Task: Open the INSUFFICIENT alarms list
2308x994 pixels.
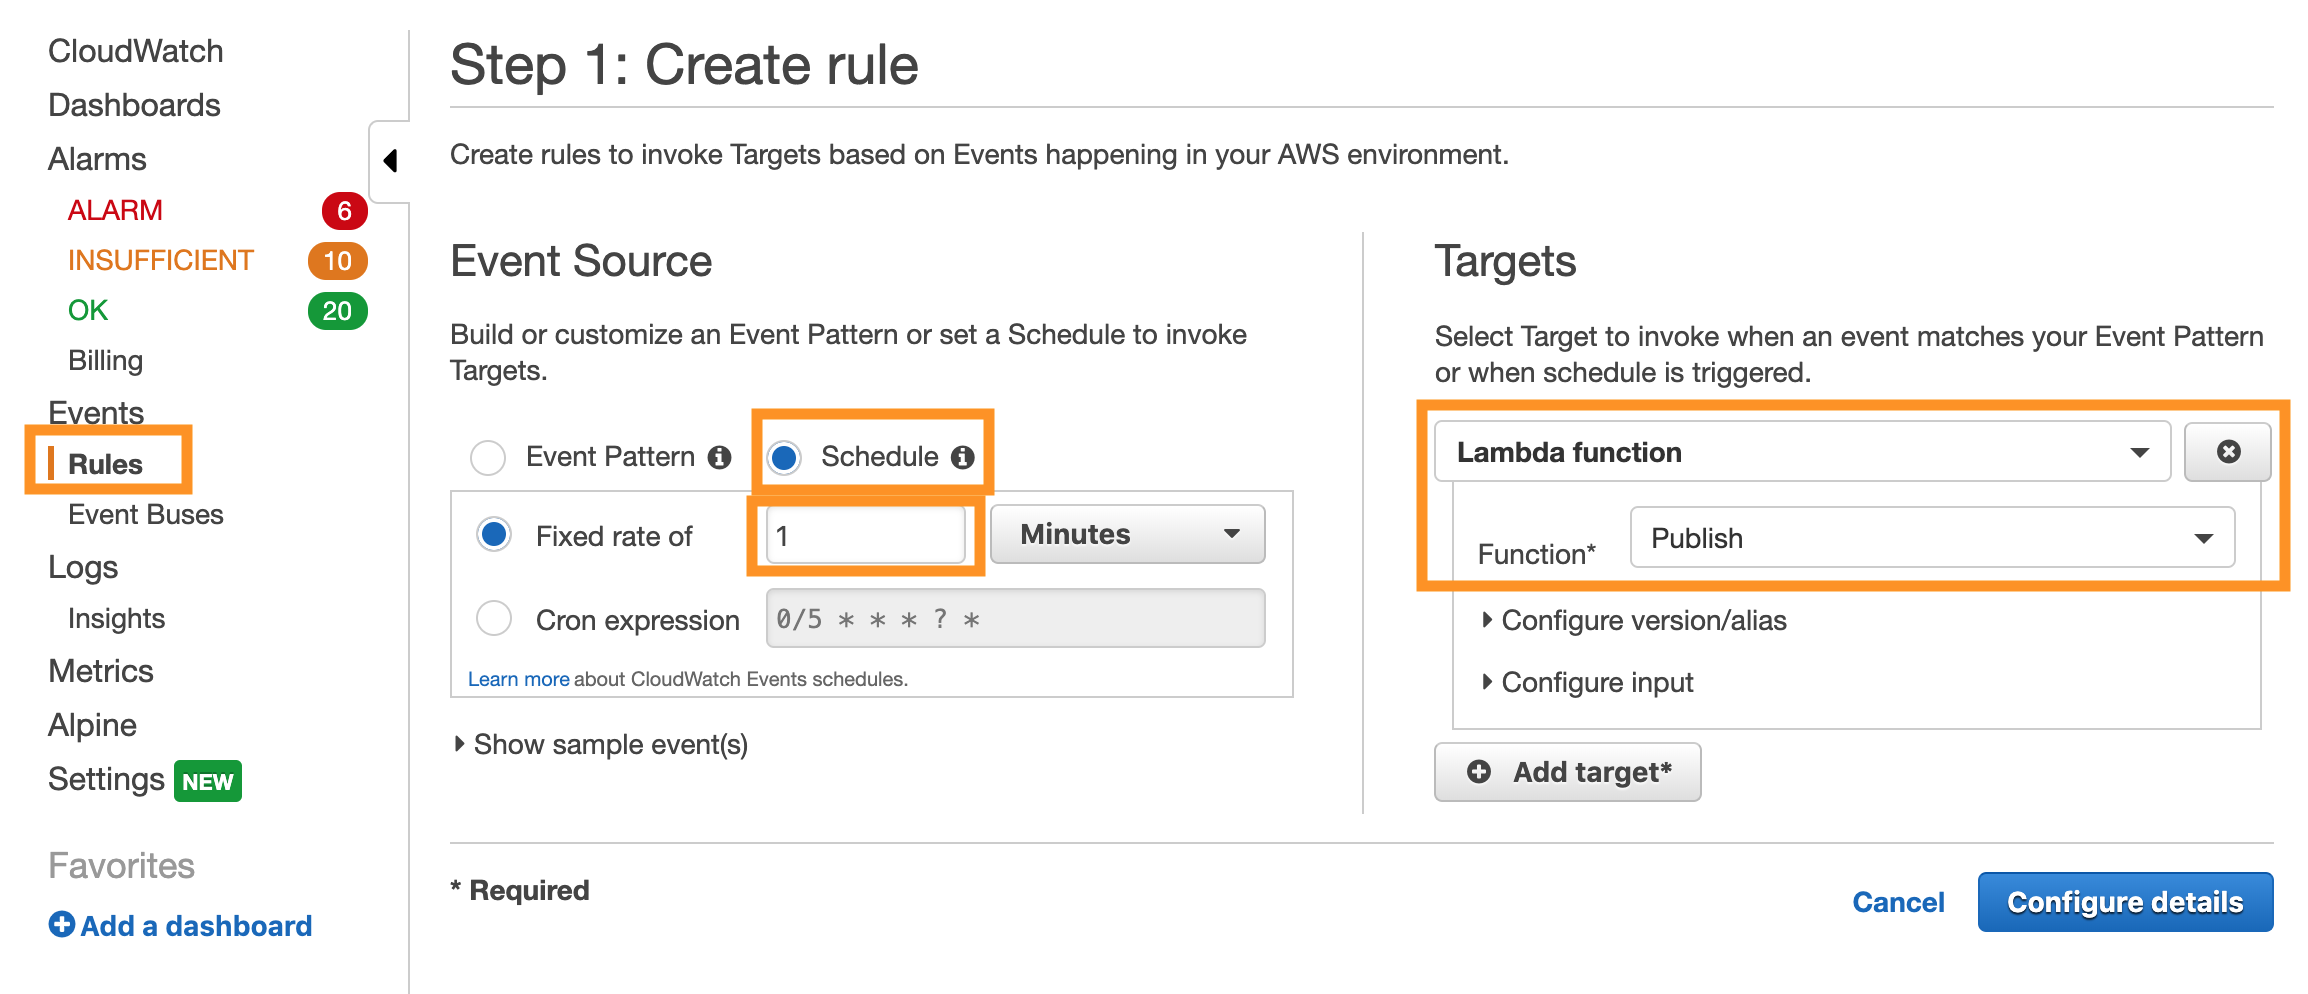Action: 161,260
